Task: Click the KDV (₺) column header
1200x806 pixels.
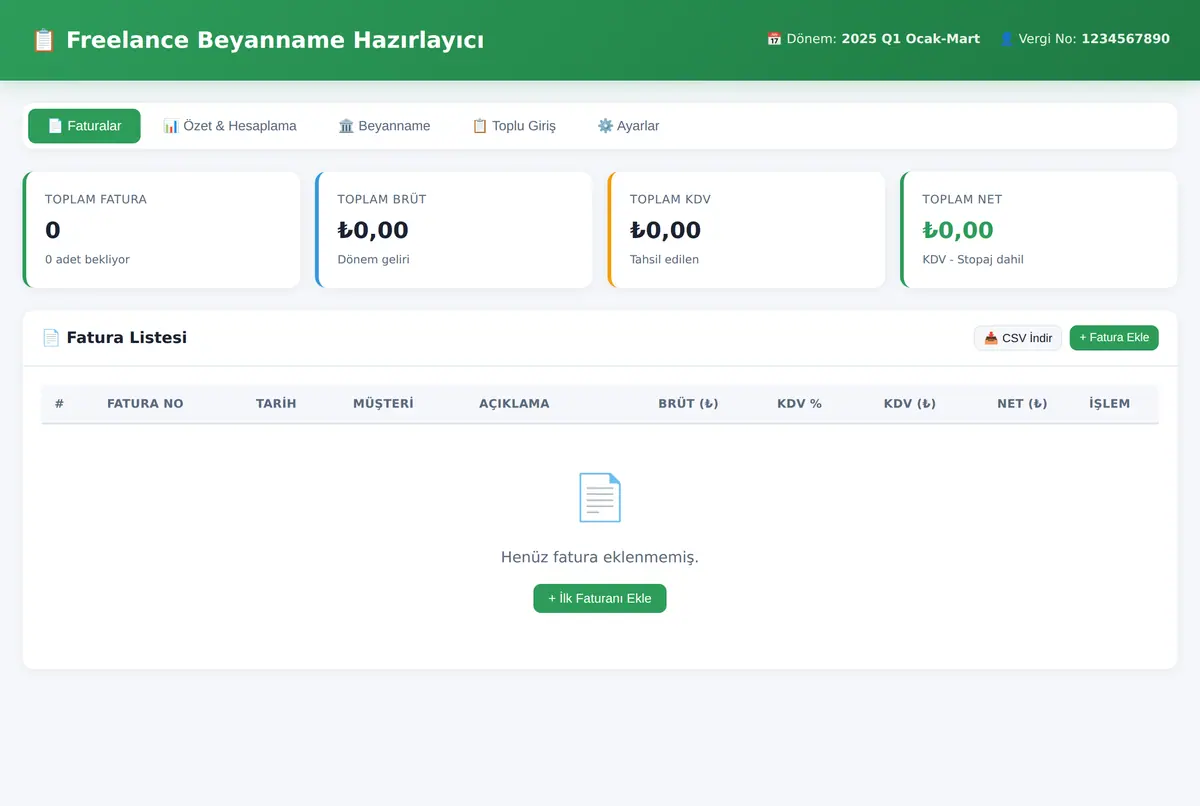Action: (x=910, y=404)
